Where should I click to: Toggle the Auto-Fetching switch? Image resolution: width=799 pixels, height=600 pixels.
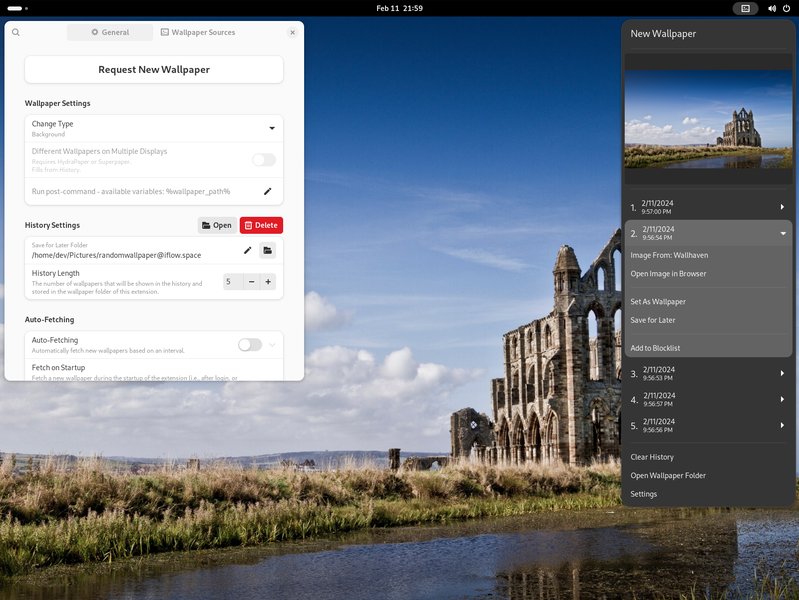(250, 345)
